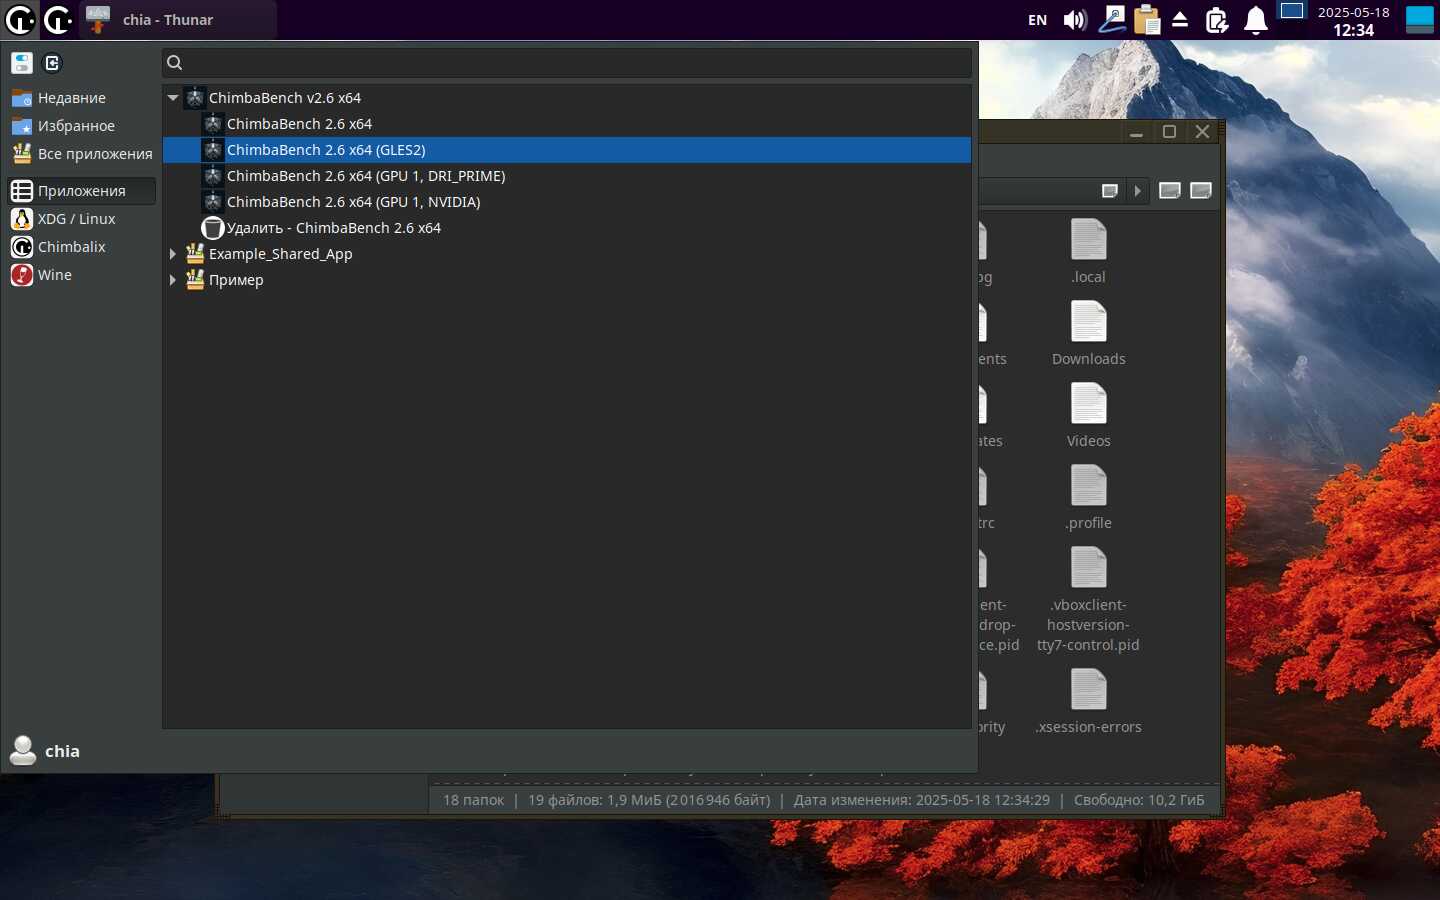
Task: Open the network connection tray icon
Action: click(x=1112, y=19)
